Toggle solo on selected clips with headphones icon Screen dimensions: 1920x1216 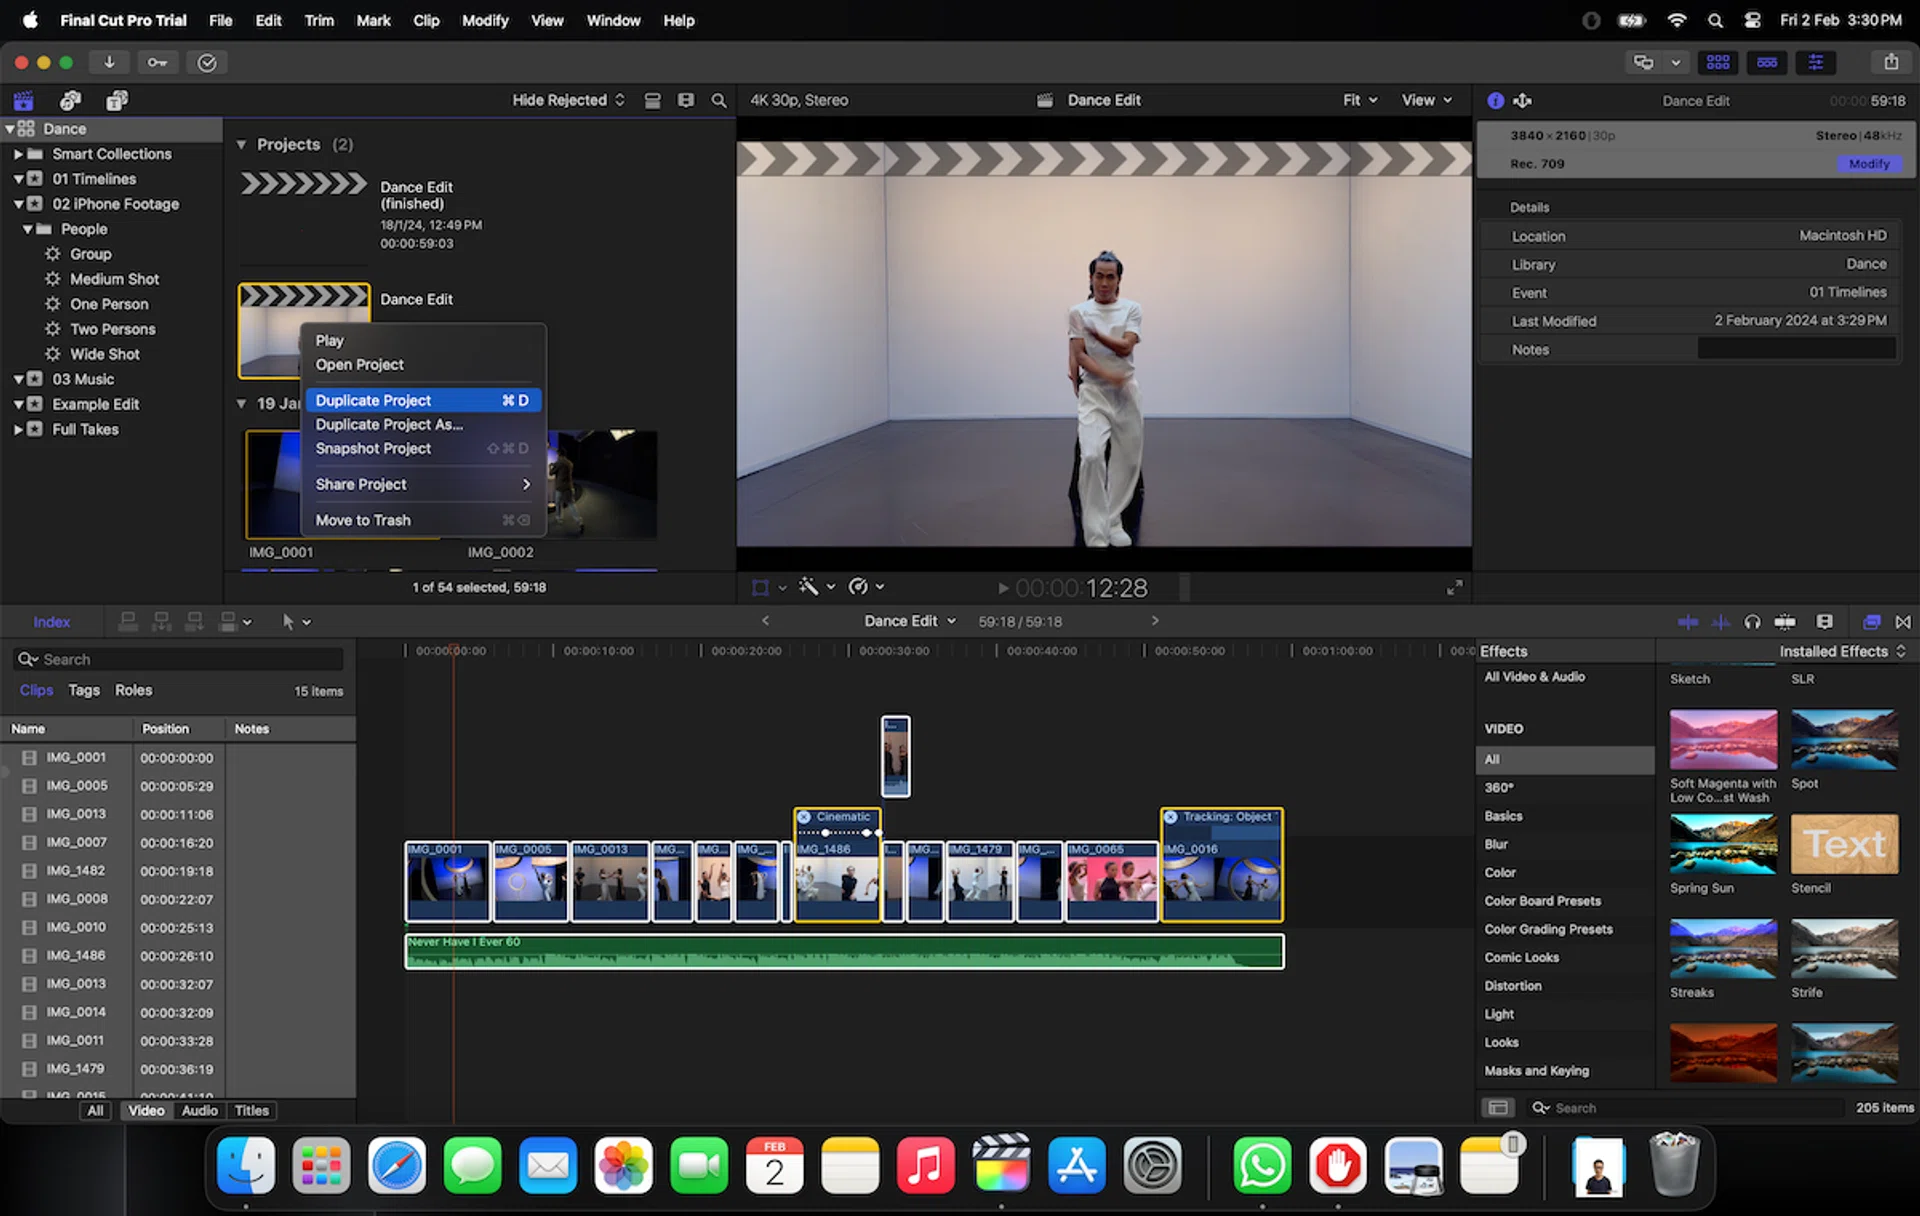click(x=1752, y=621)
